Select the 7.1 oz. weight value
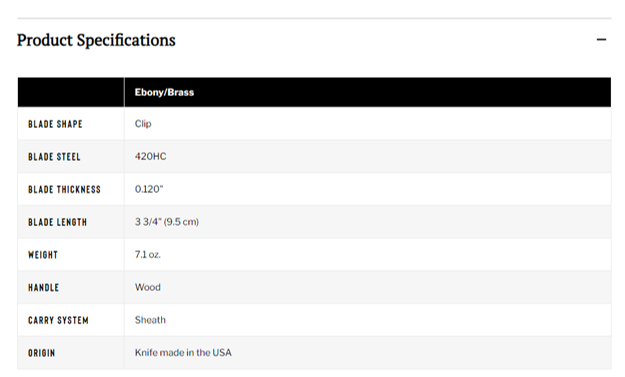Viewport: 625px width, 377px height. 147,255
